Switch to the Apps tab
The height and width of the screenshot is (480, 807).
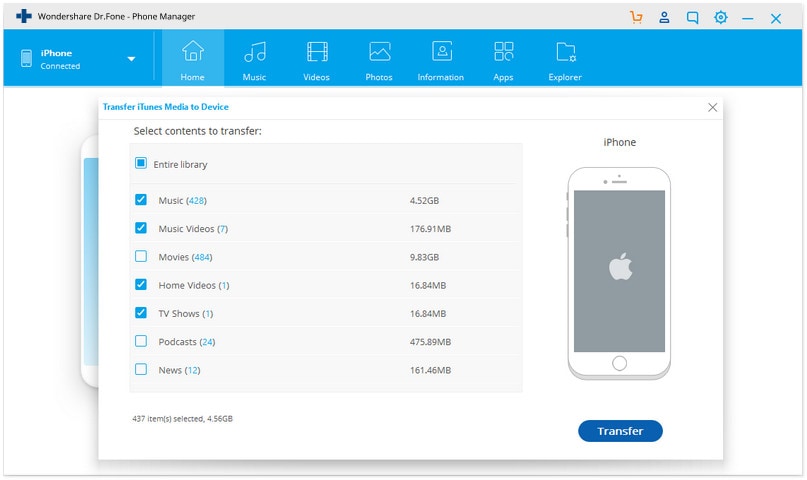click(503, 60)
